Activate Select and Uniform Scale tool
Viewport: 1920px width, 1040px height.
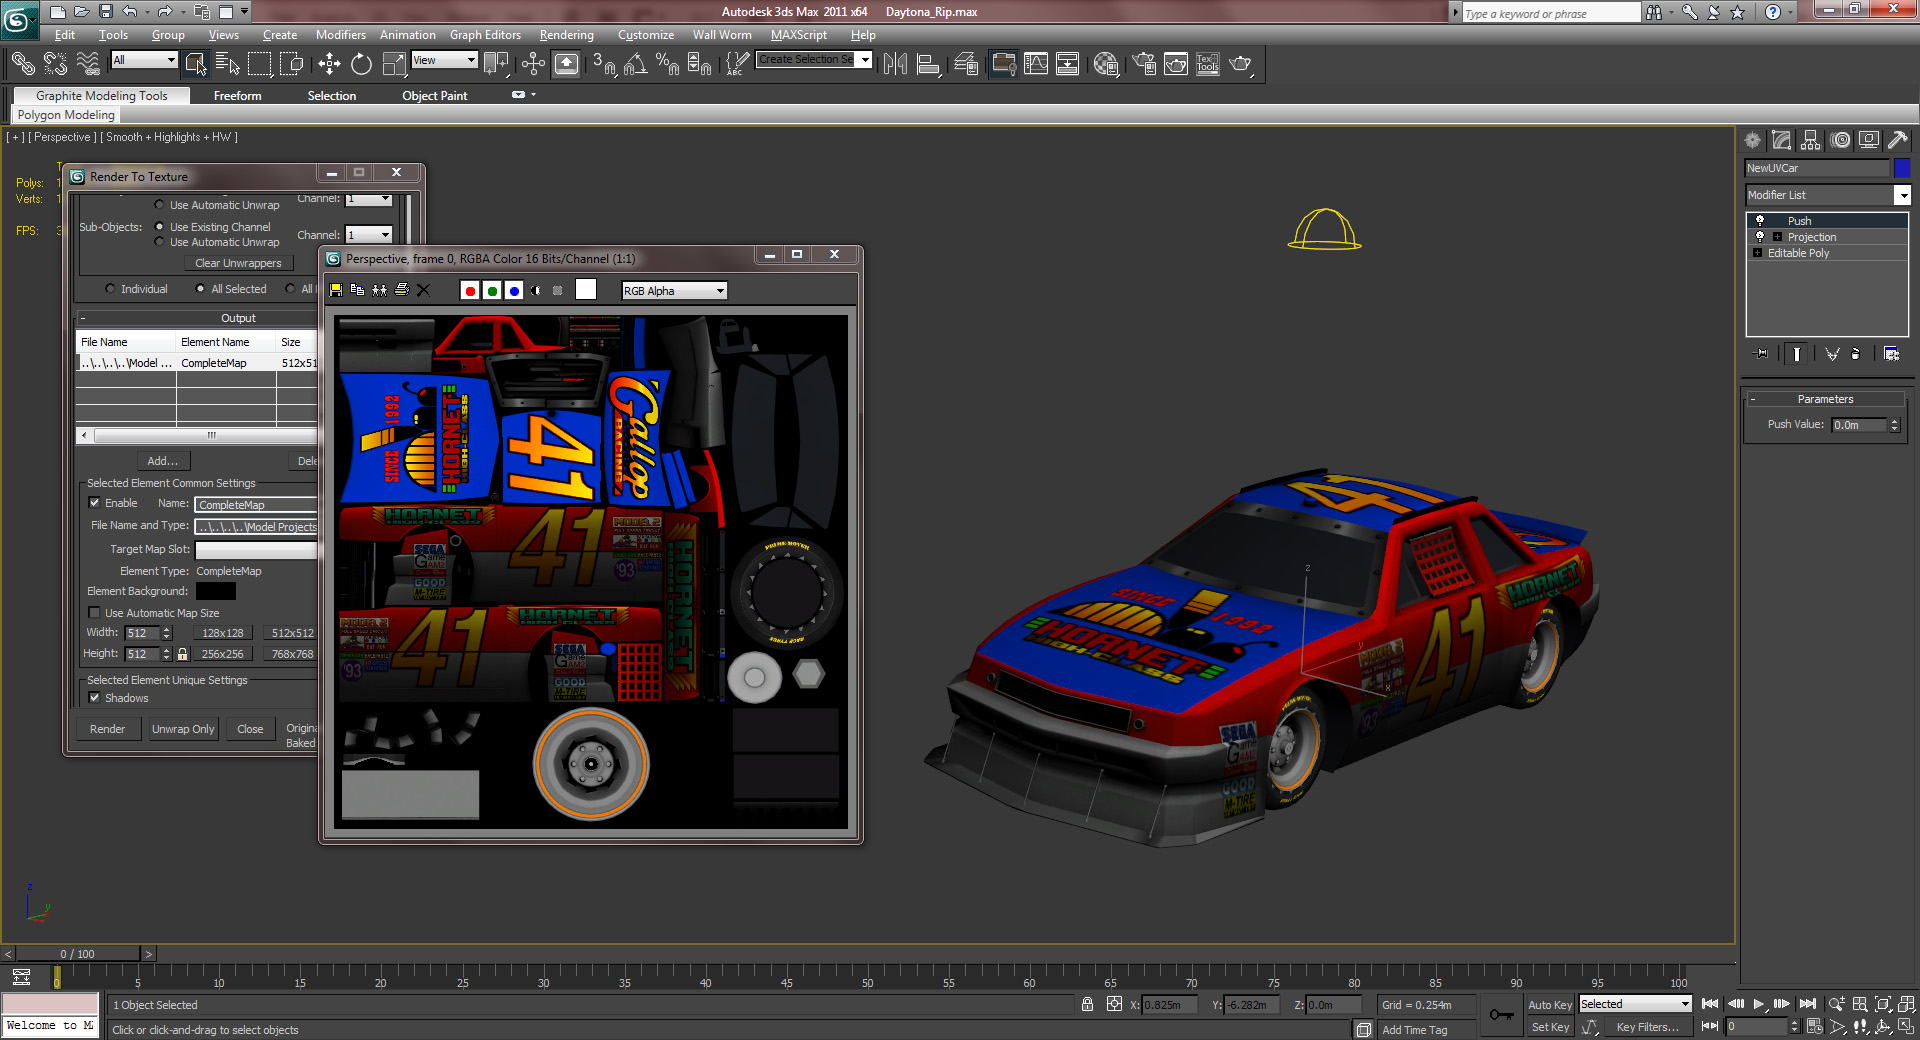(x=394, y=64)
